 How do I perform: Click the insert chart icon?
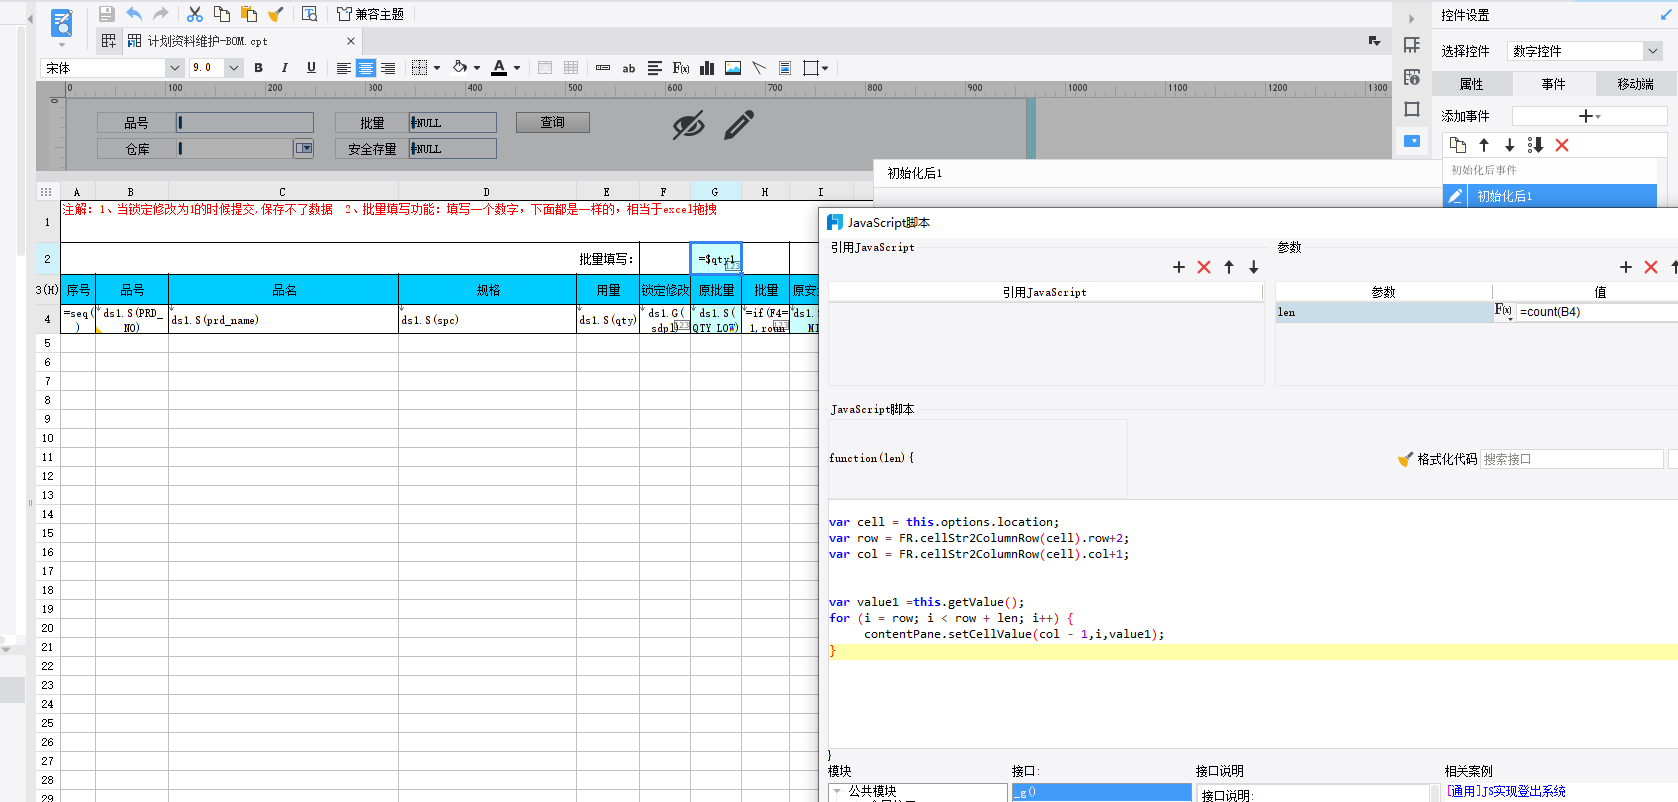[x=707, y=68]
